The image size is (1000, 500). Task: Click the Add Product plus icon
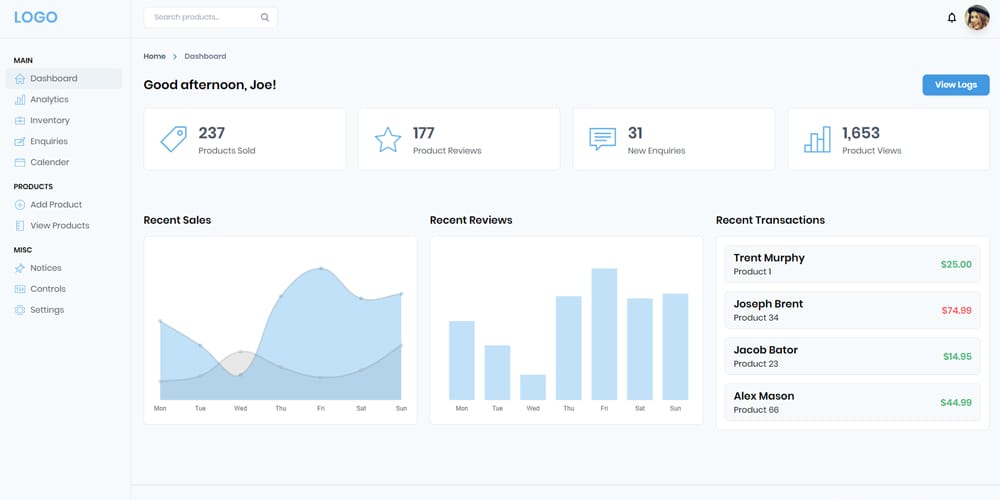[x=20, y=205]
